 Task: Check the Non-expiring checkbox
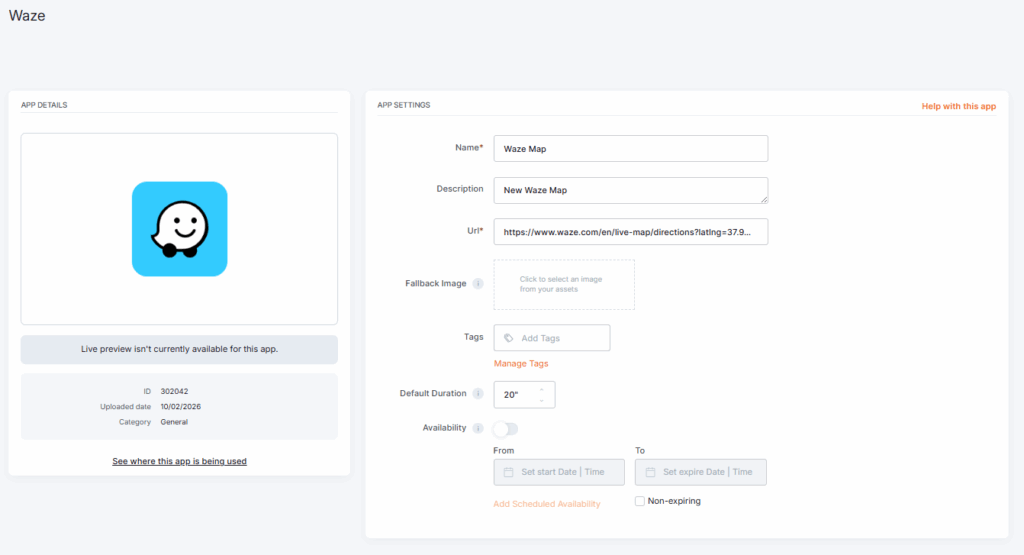pos(640,501)
